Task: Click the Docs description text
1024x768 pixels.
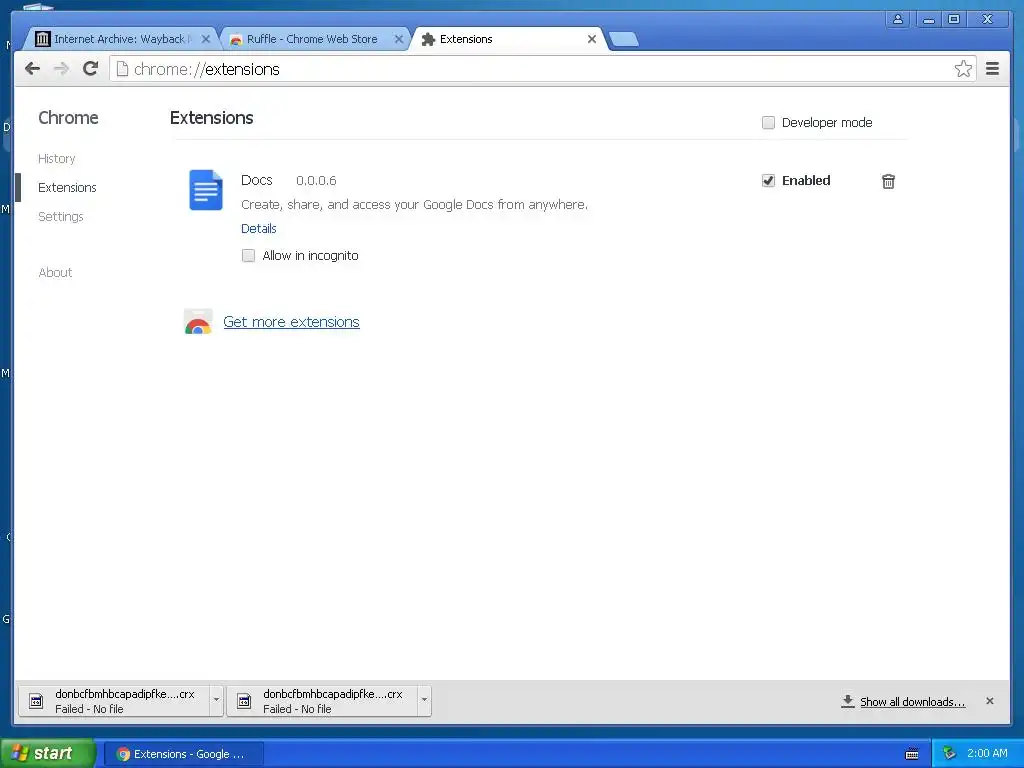Action: click(414, 204)
